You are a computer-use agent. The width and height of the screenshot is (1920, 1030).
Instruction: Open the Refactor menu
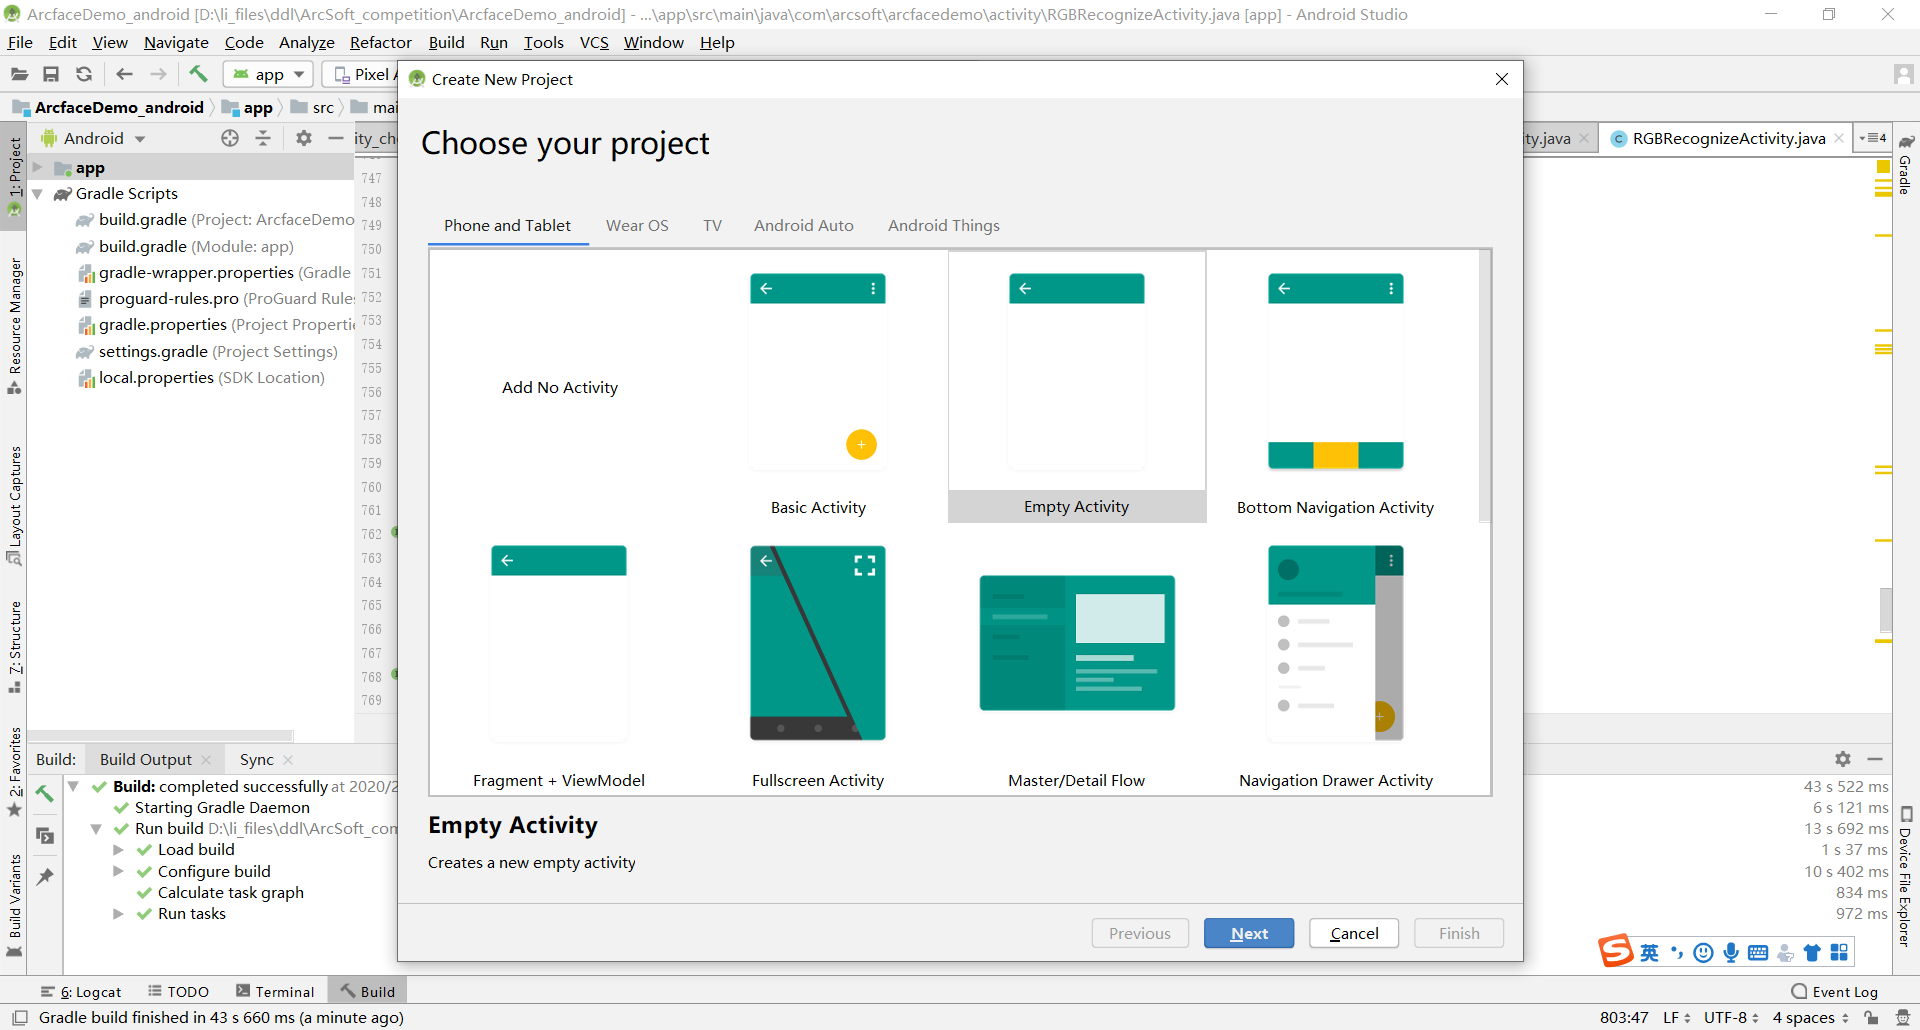[380, 42]
